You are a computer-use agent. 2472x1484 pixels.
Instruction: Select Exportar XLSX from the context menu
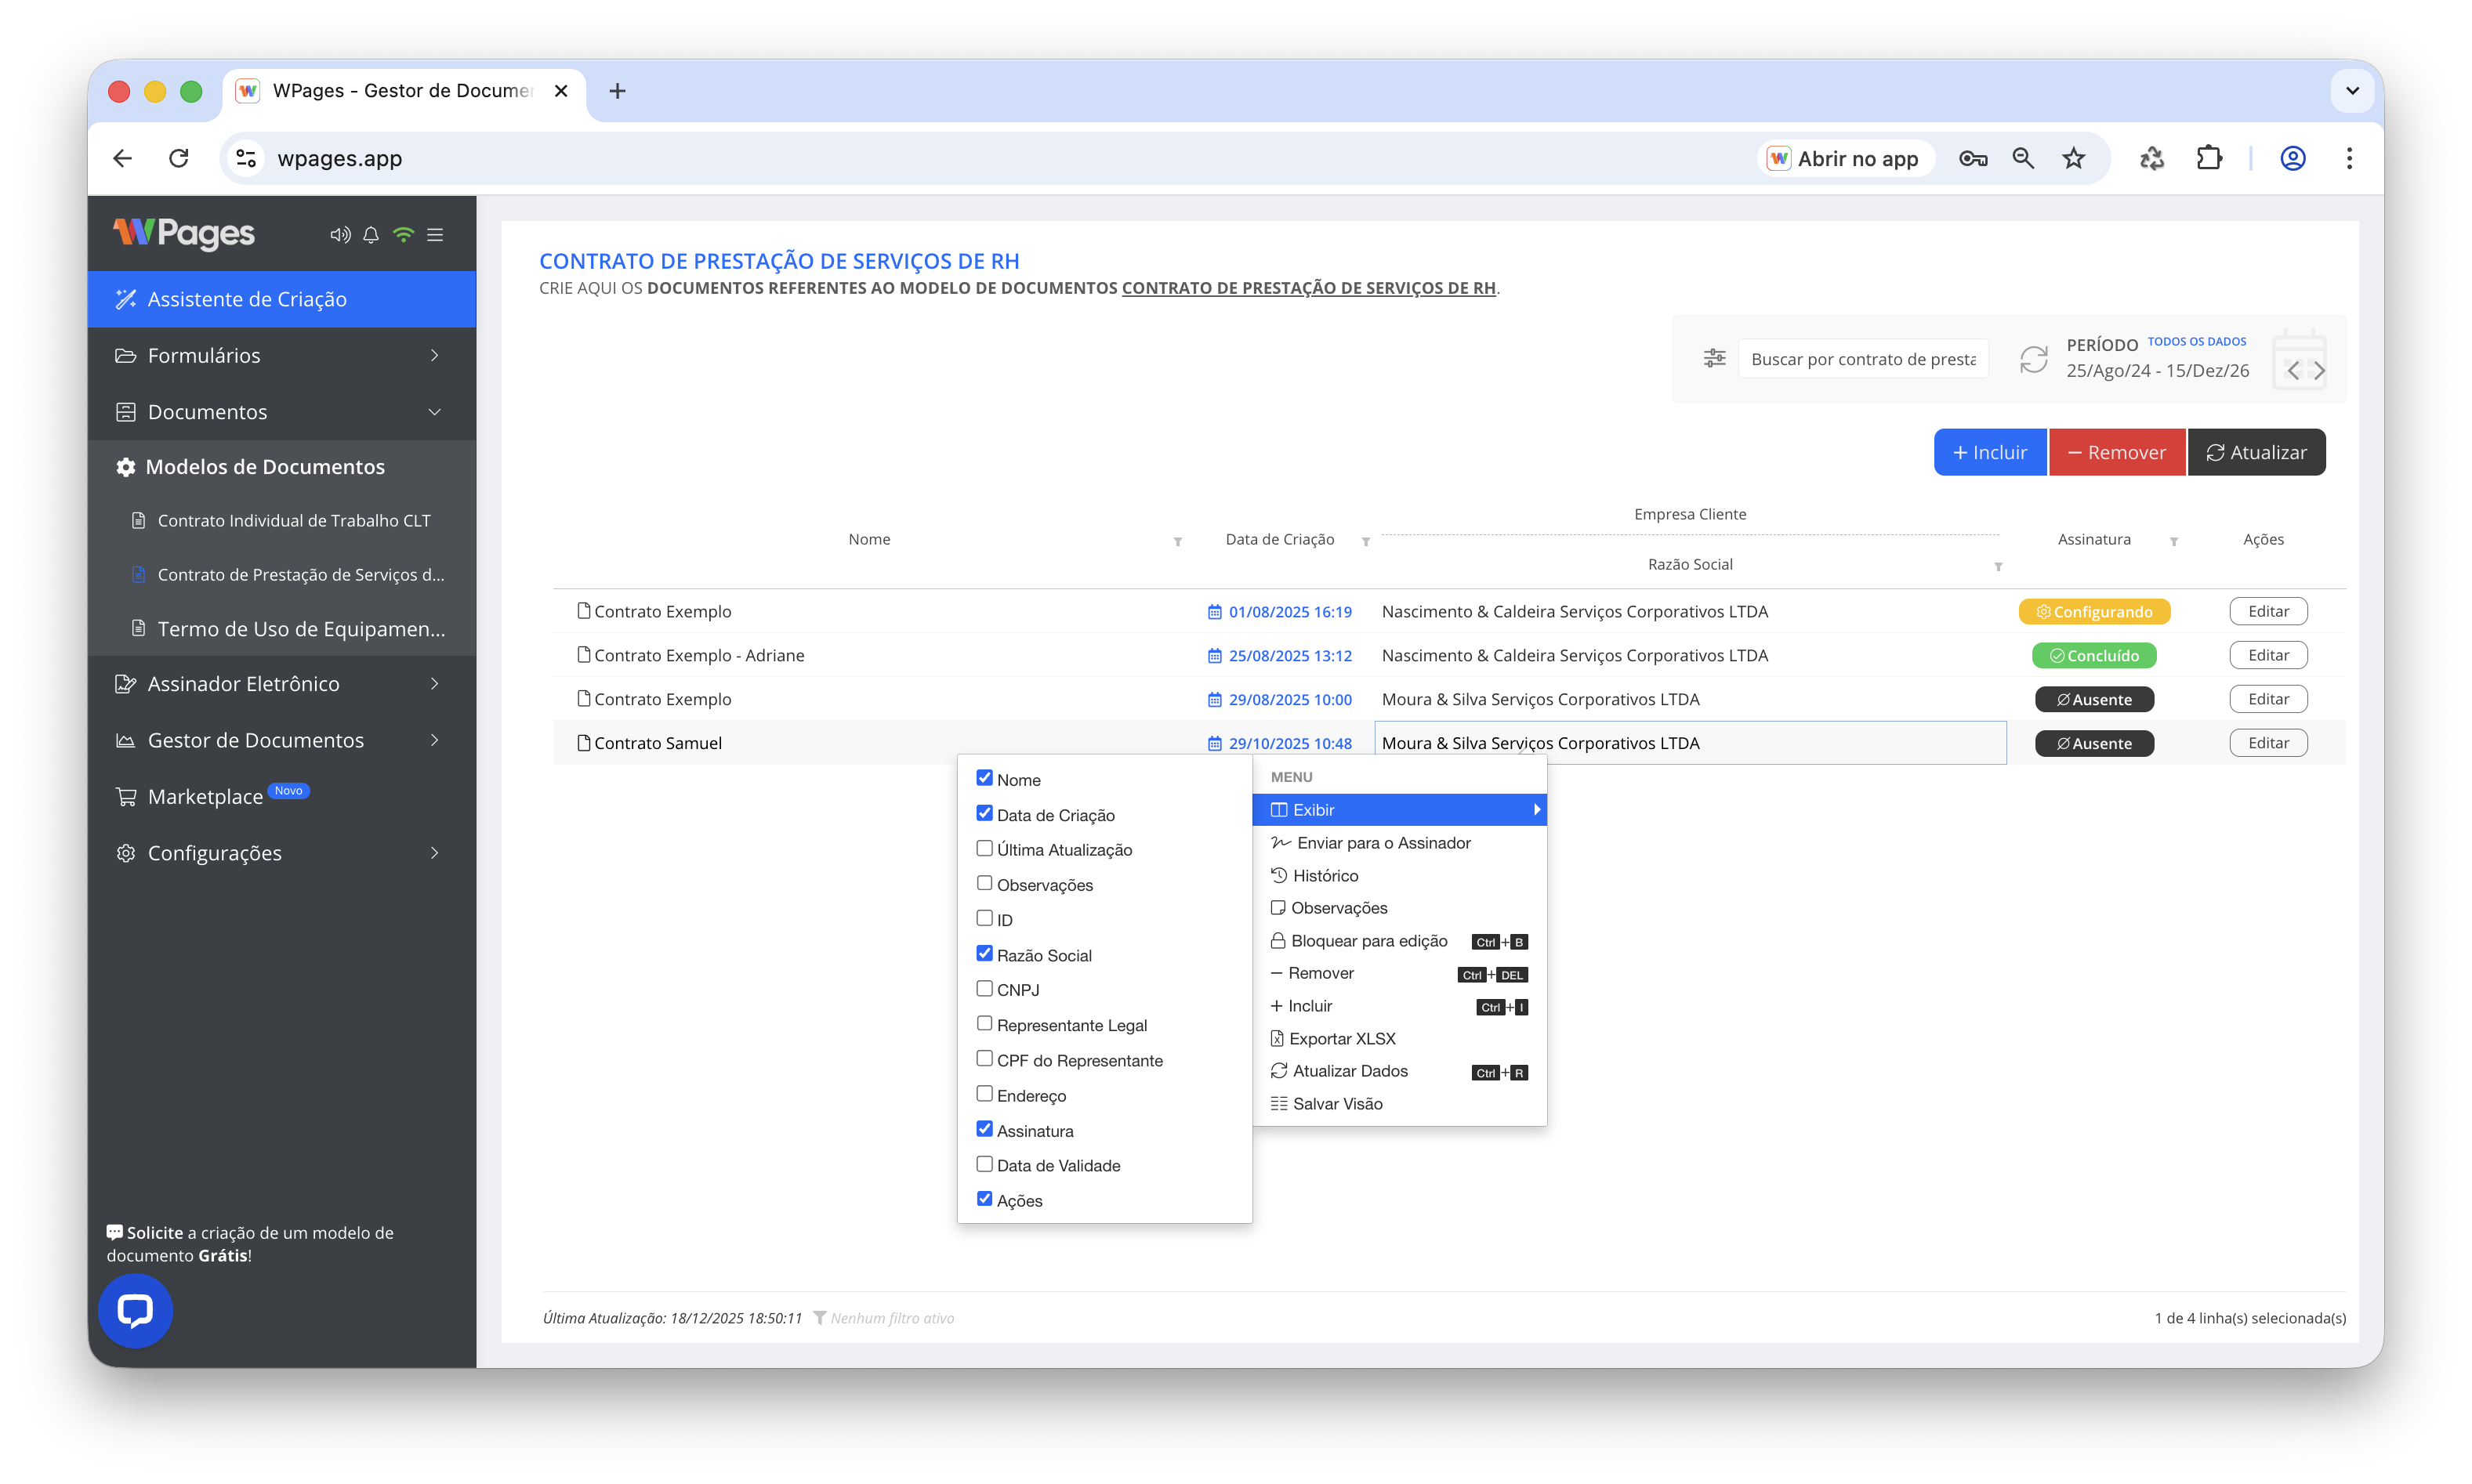[x=1343, y=1038]
